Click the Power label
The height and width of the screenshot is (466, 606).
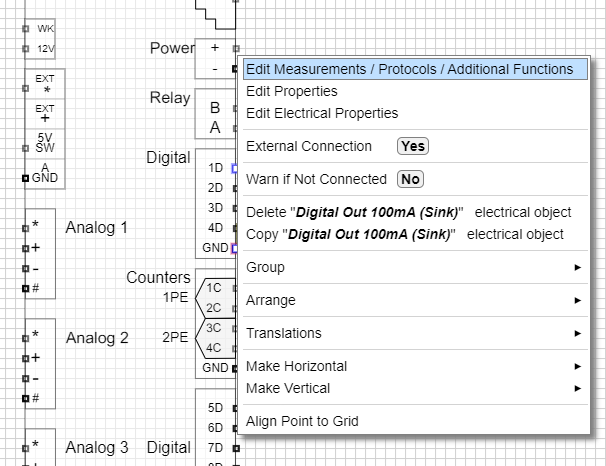[172, 48]
